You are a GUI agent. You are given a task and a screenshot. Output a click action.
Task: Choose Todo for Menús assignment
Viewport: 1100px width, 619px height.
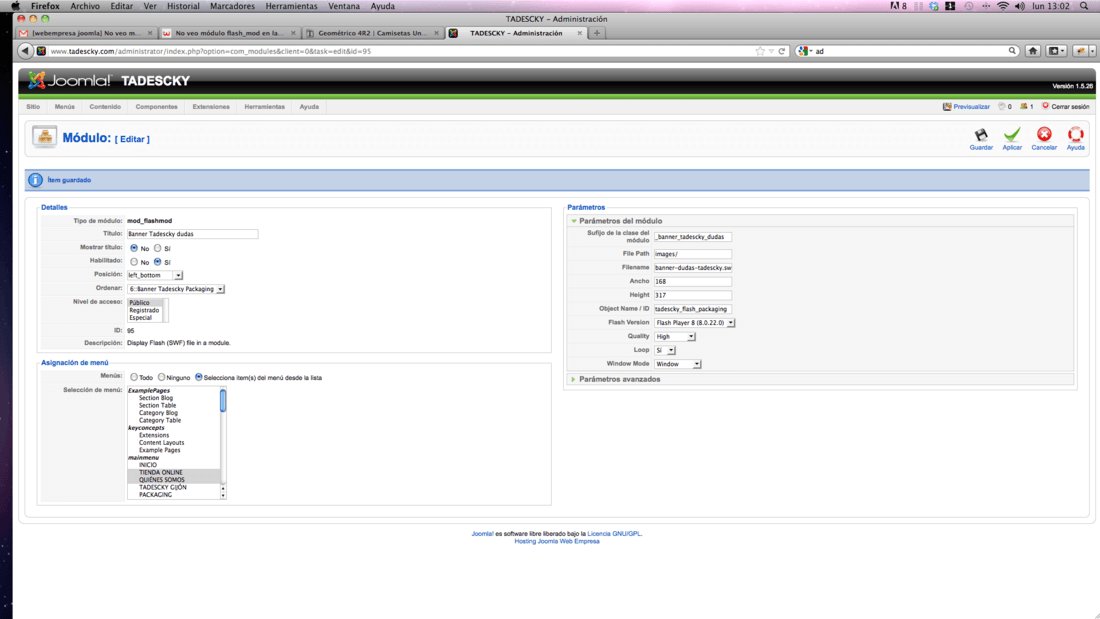[x=134, y=377]
